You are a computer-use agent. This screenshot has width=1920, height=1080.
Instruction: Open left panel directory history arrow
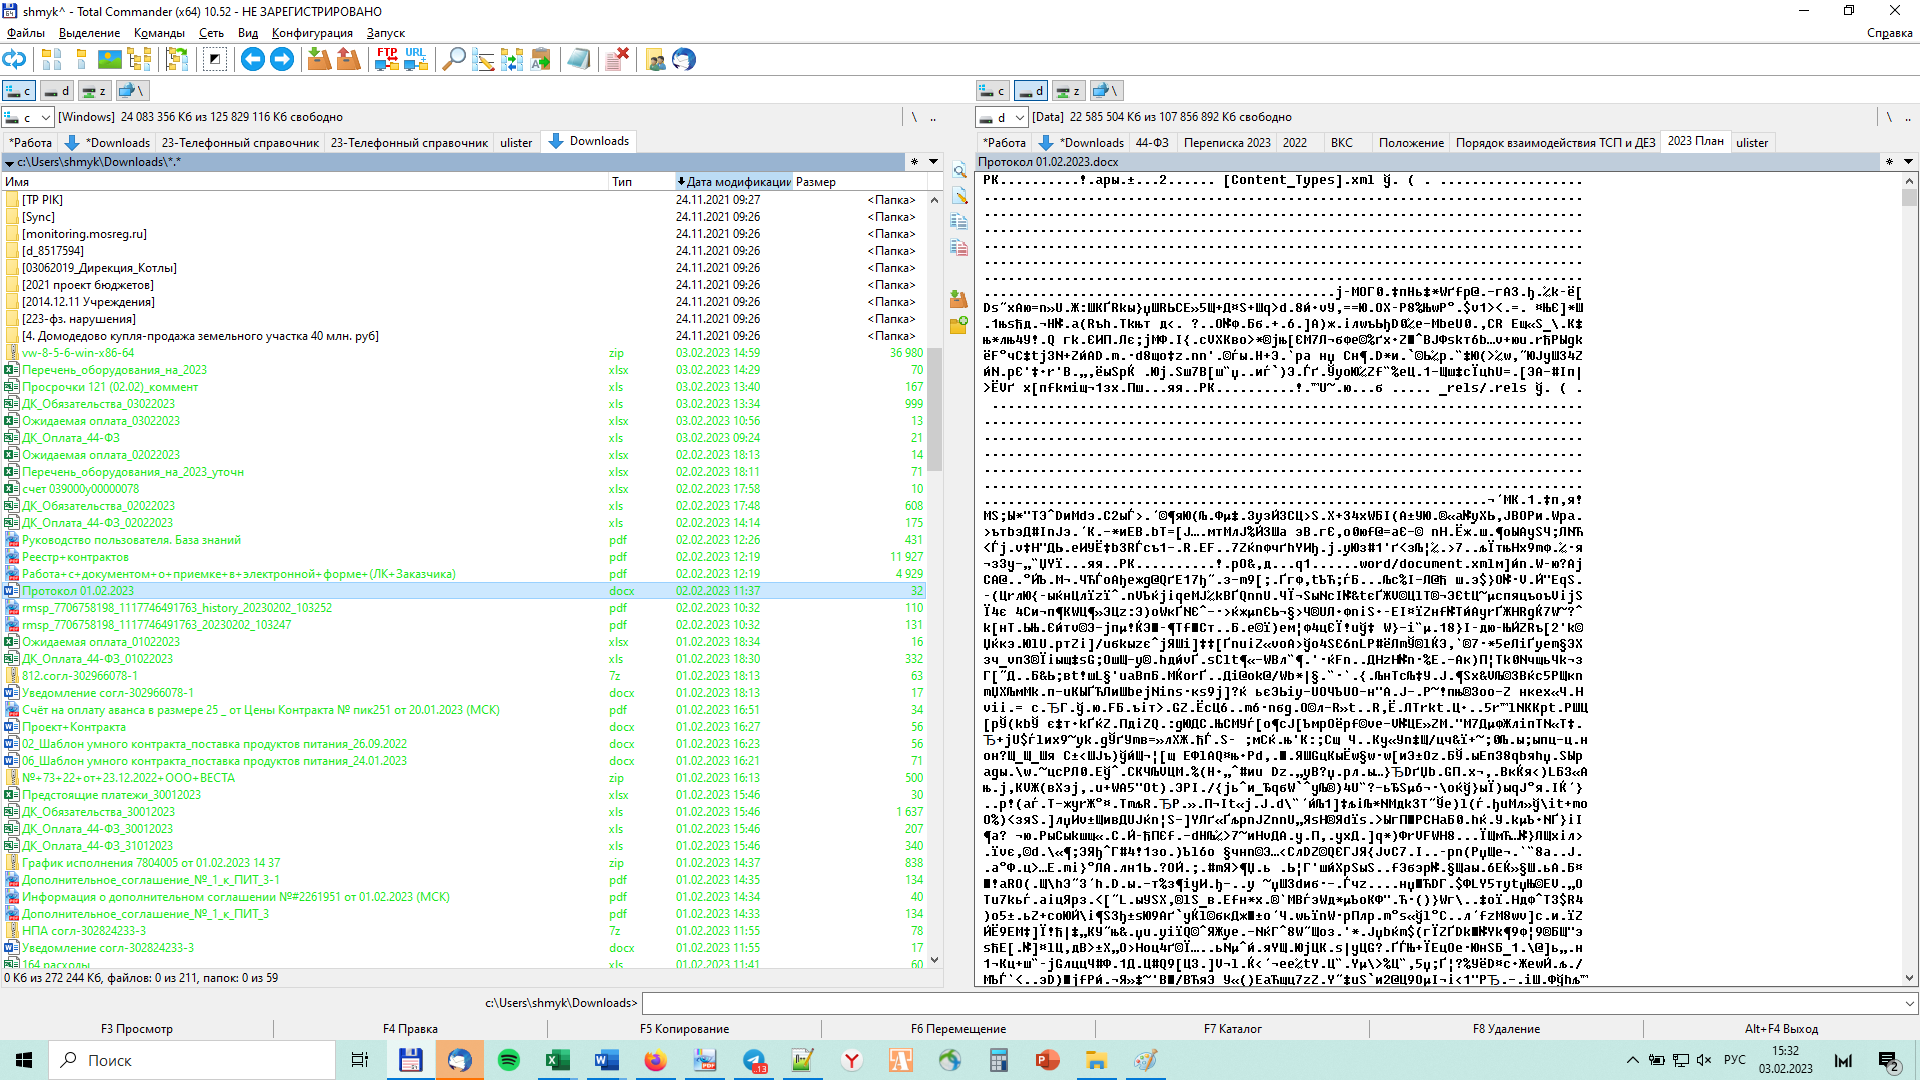[x=933, y=161]
